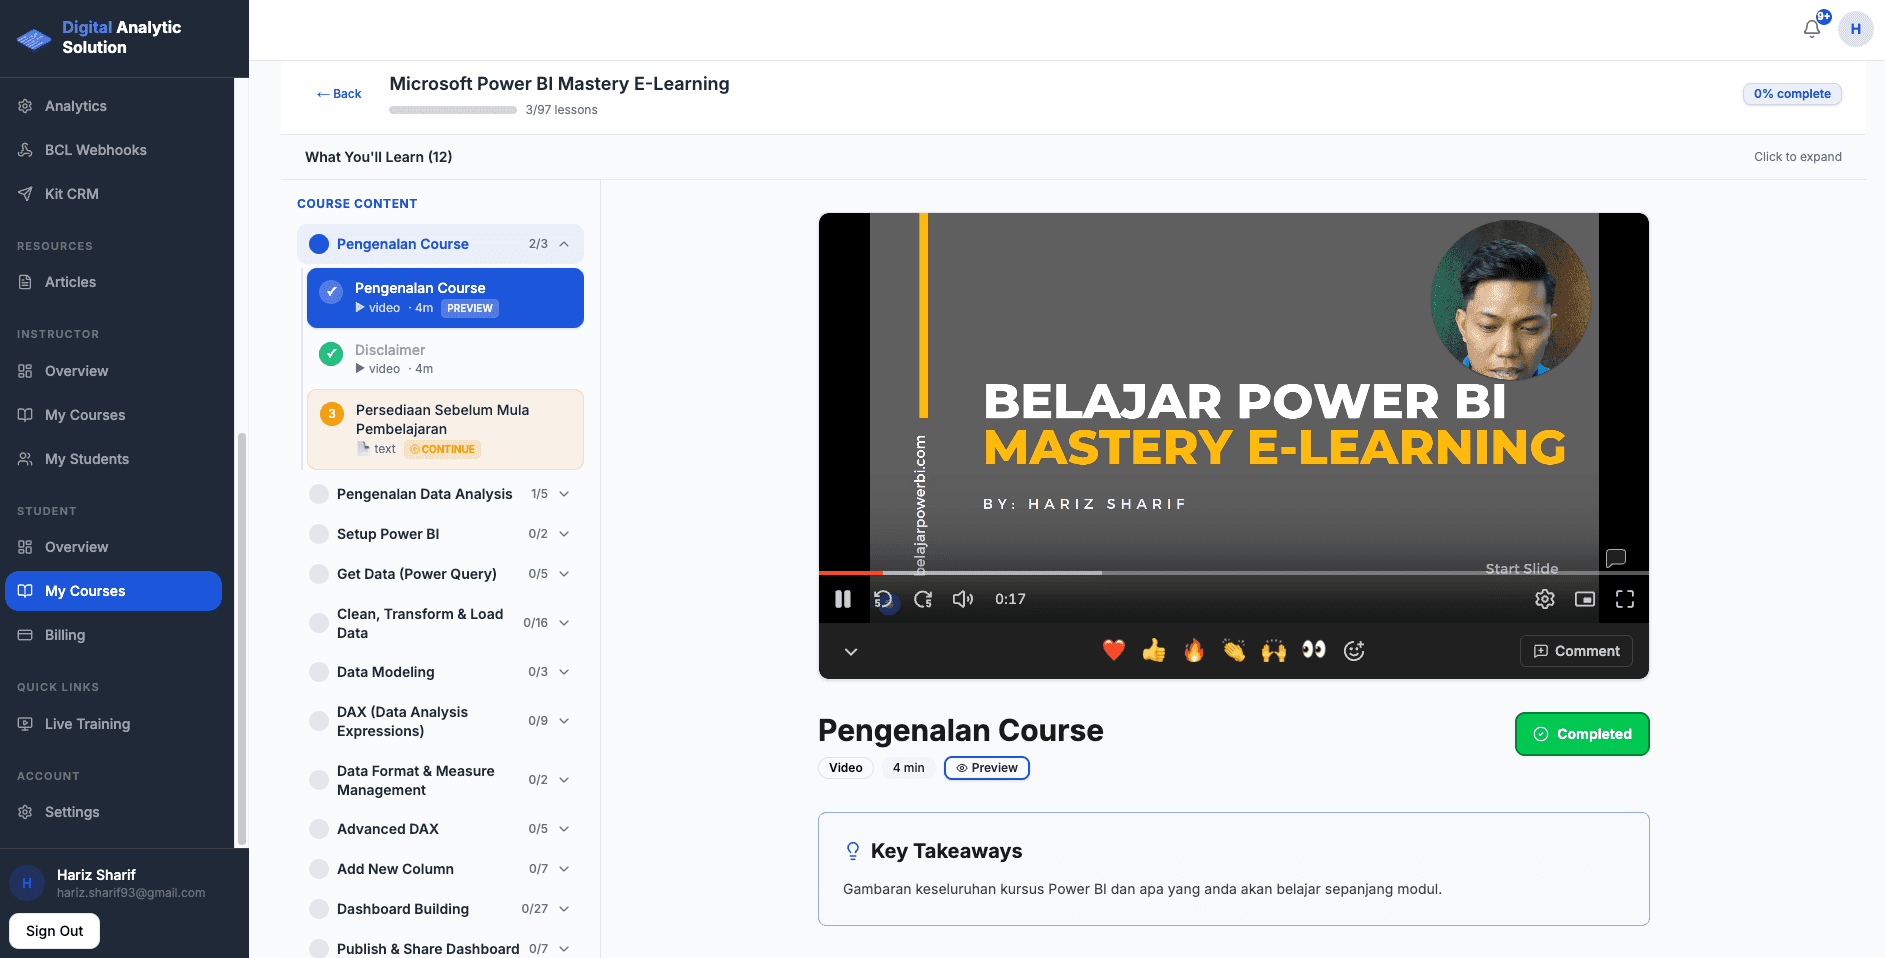This screenshot has width=1885, height=958.
Task: Expand Data Modeling section
Action: (x=440, y=672)
